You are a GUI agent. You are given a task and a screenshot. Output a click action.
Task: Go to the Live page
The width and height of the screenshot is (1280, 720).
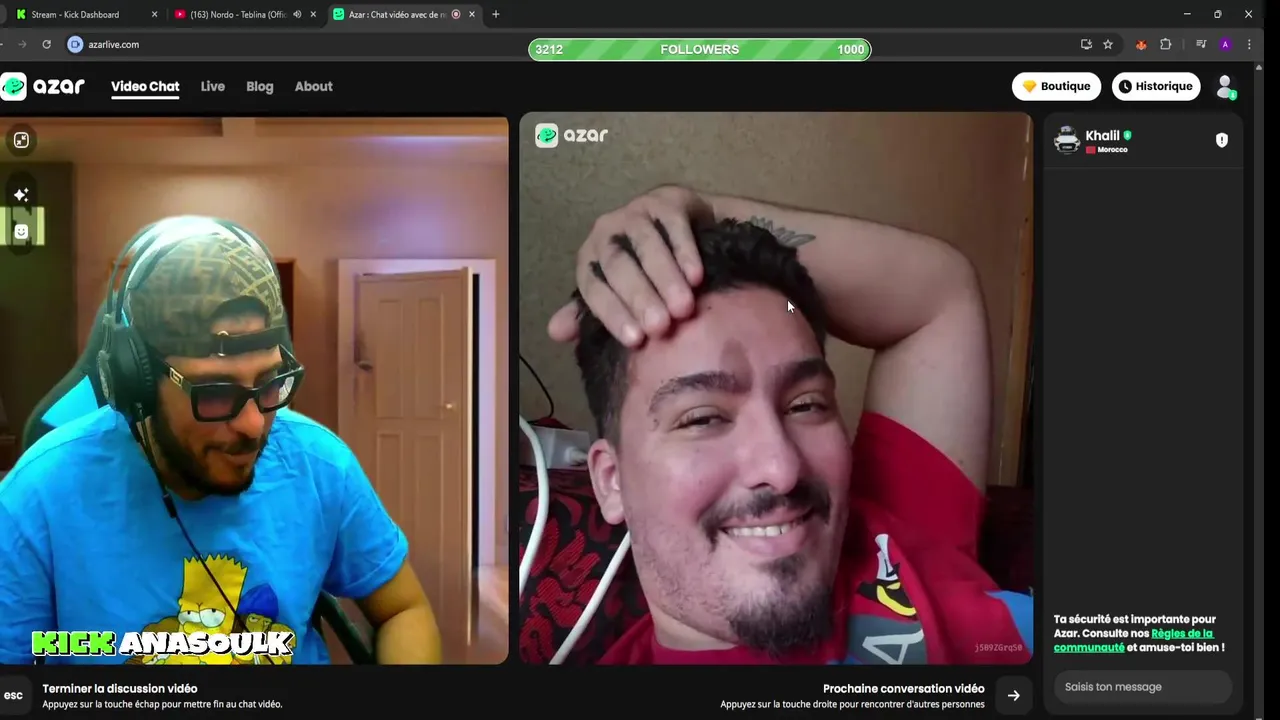tap(212, 87)
